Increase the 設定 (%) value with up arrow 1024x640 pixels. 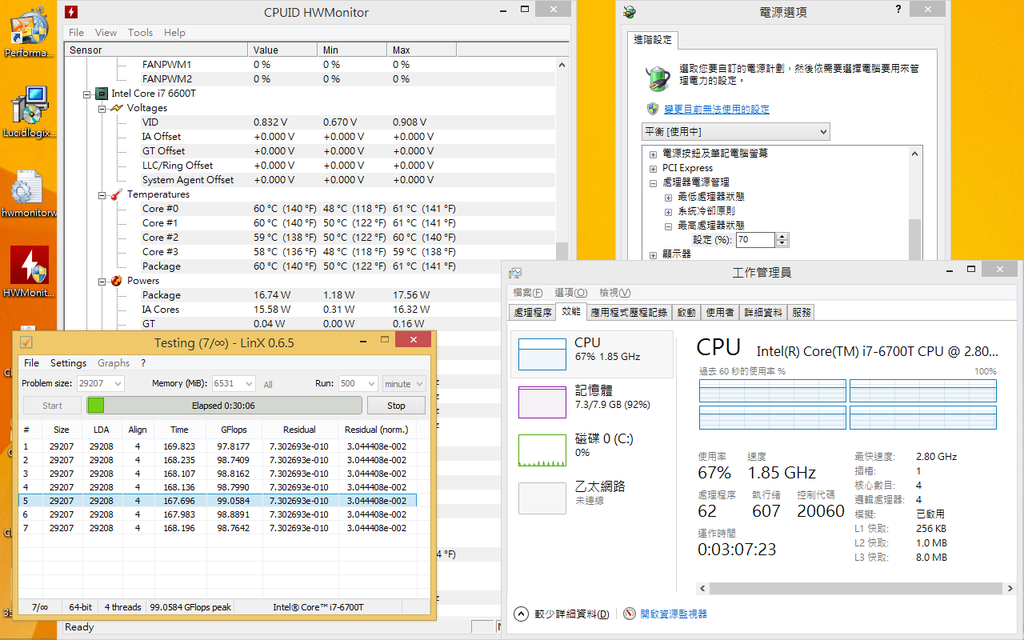click(782, 236)
